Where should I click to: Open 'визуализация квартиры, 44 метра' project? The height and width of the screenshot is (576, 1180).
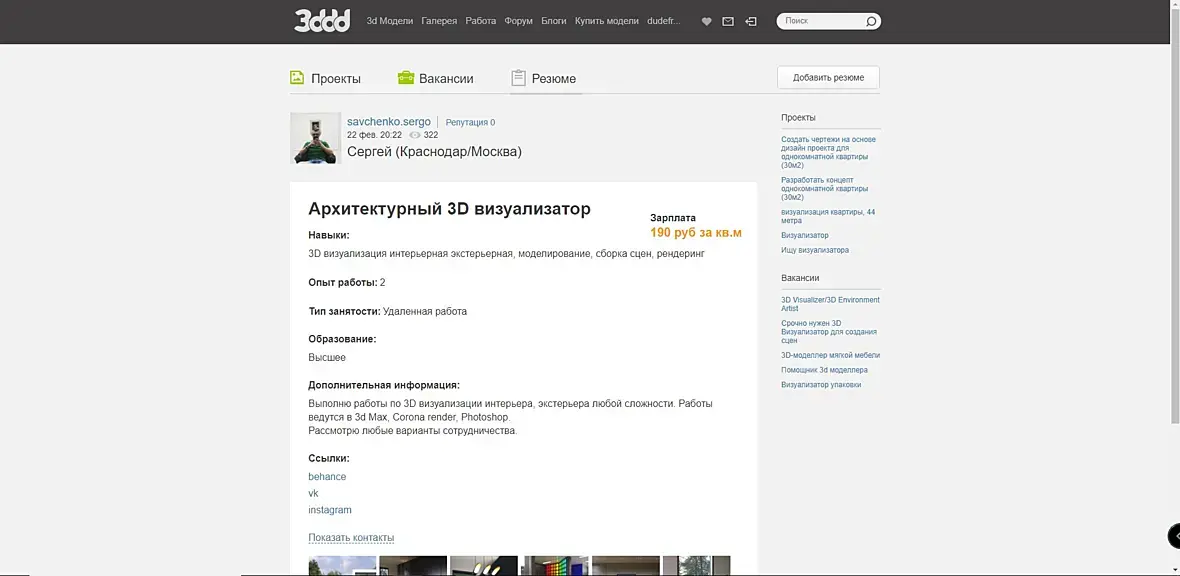point(828,216)
